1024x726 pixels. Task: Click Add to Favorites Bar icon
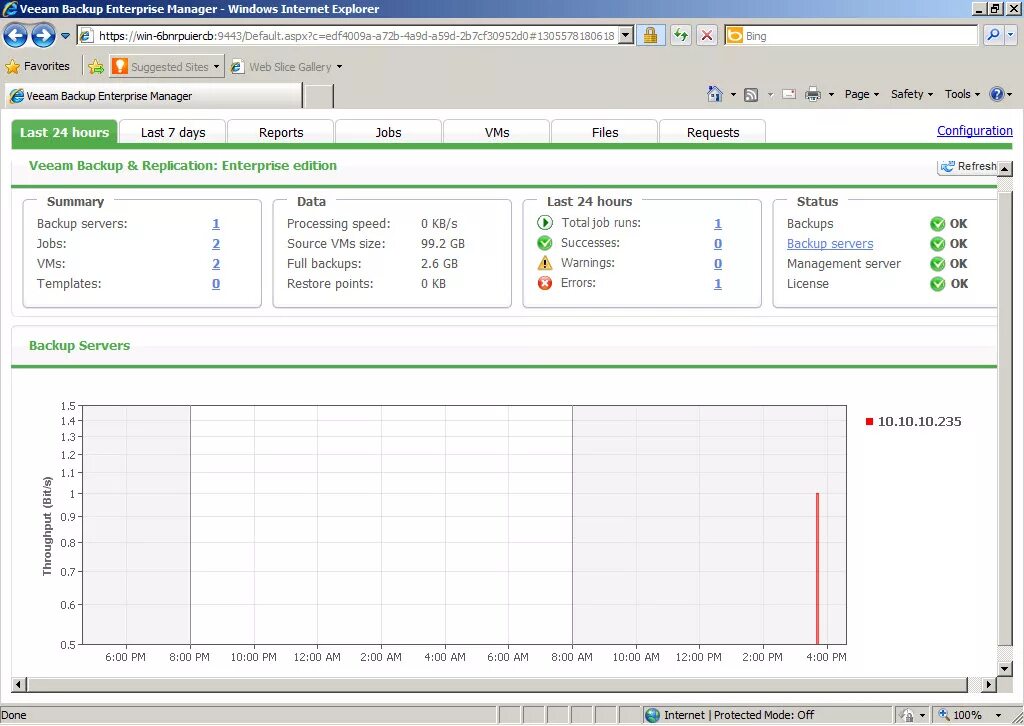[96, 66]
